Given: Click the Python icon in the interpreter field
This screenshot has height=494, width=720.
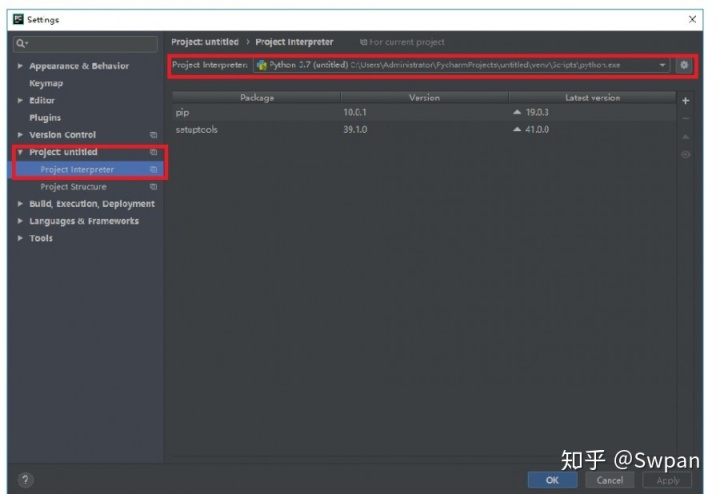Looking at the screenshot, I should point(262,65).
